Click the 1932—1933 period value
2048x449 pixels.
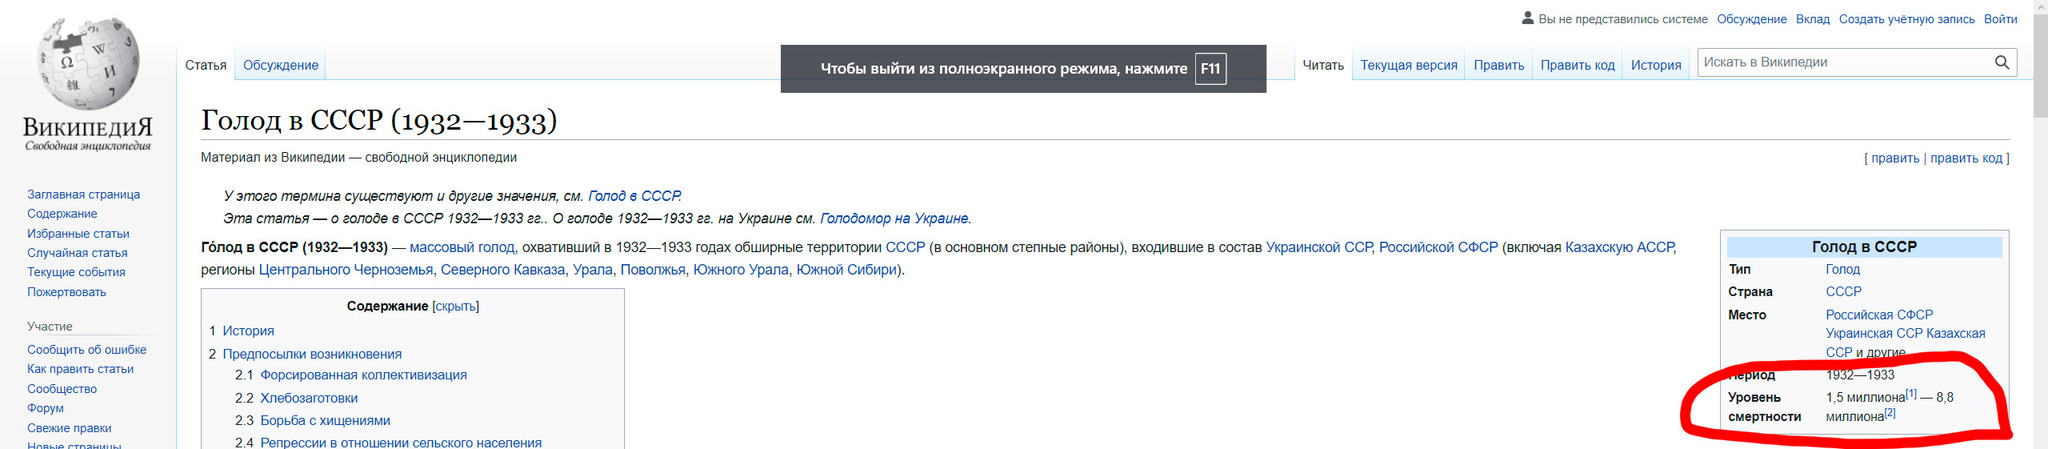[1860, 375]
